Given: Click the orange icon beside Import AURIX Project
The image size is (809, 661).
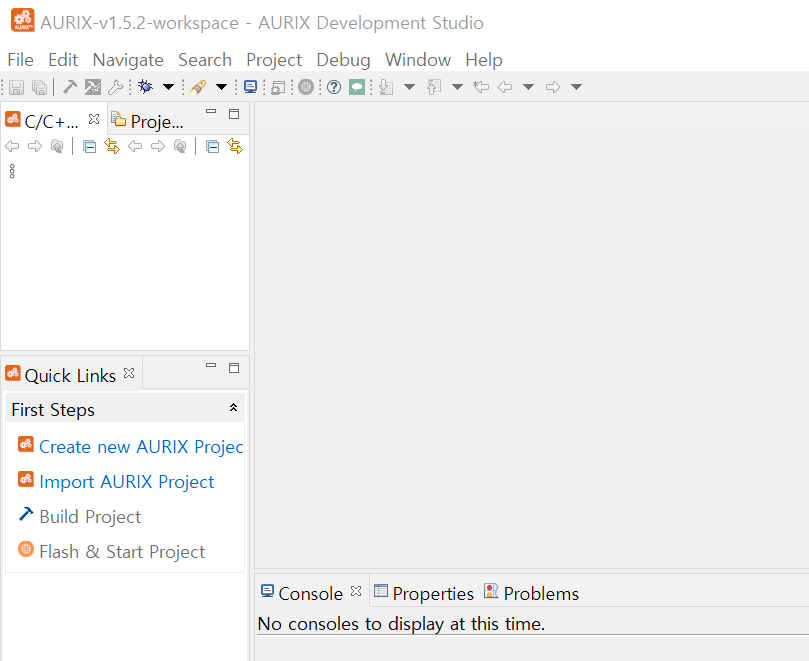Looking at the screenshot, I should tap(26, 479).
